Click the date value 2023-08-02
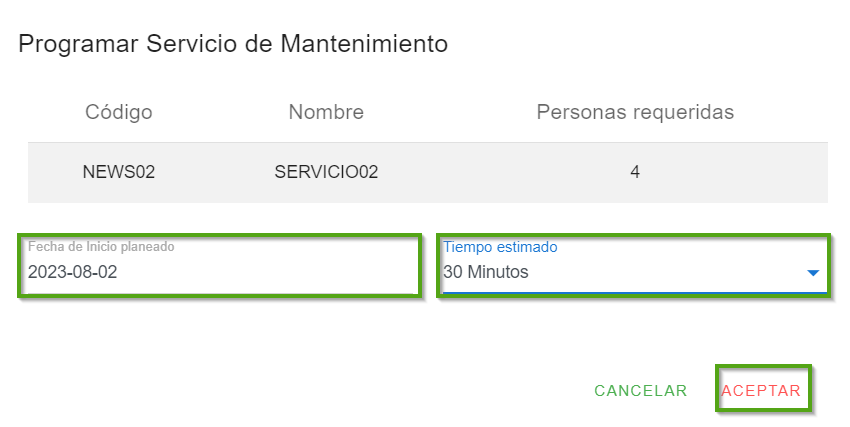Image resolution: width=850 pixels, height=427 pixels. [72, 272]
